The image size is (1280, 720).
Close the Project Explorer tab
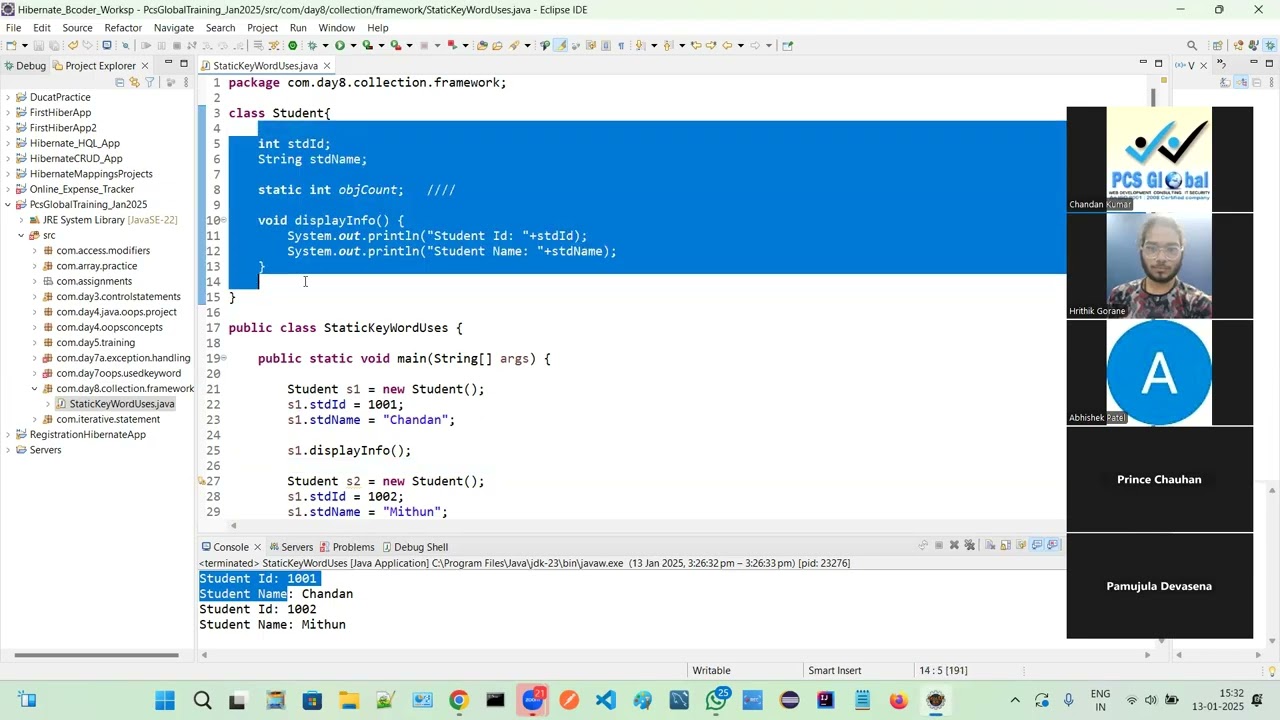tap(144, 66)
